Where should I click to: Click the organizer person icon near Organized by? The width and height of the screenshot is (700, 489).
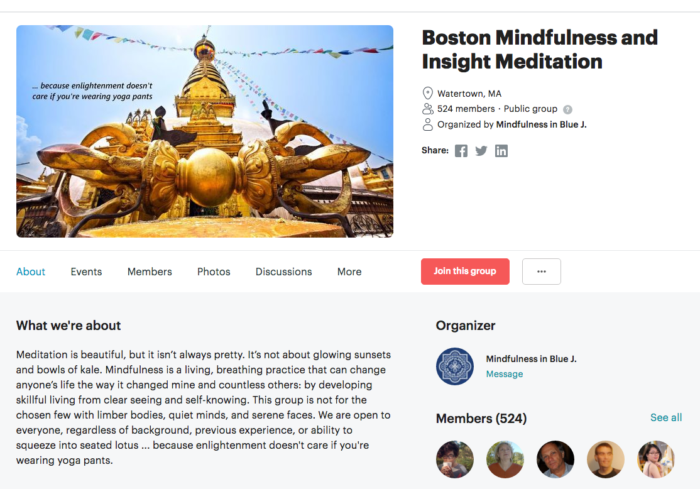click(428, 124)
